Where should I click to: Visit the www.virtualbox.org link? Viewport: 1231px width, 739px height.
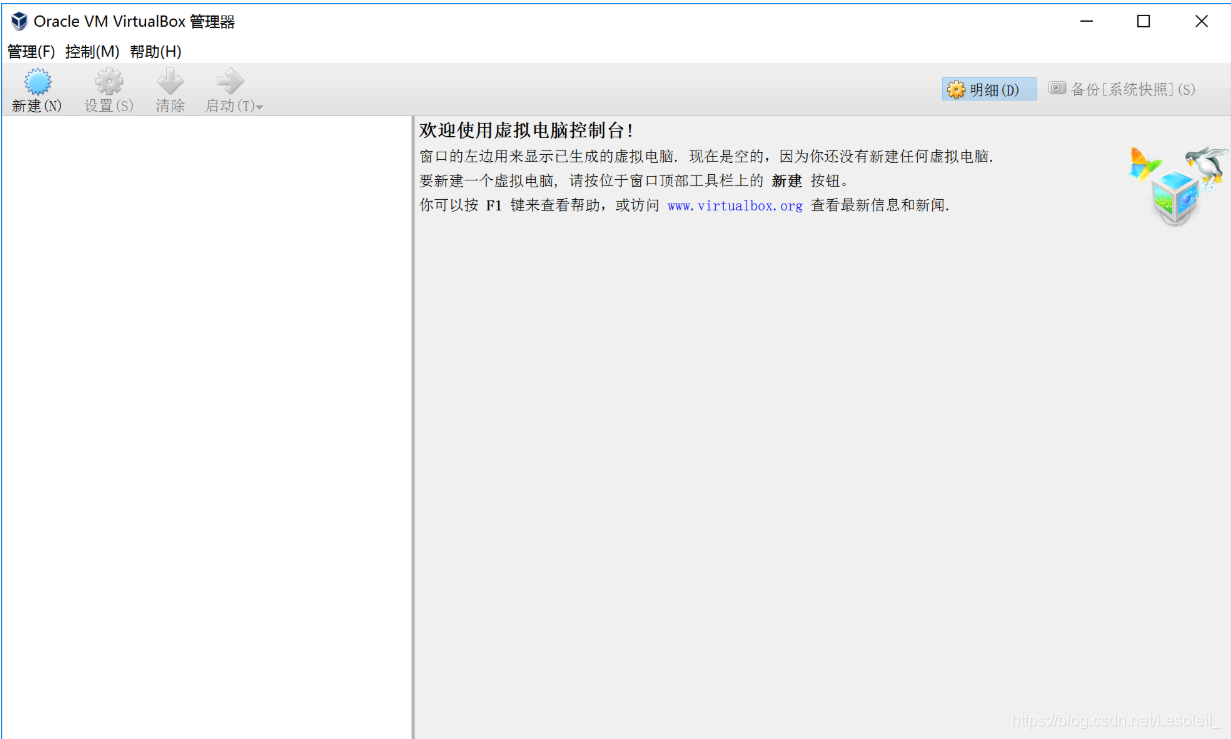coord(735,206)
